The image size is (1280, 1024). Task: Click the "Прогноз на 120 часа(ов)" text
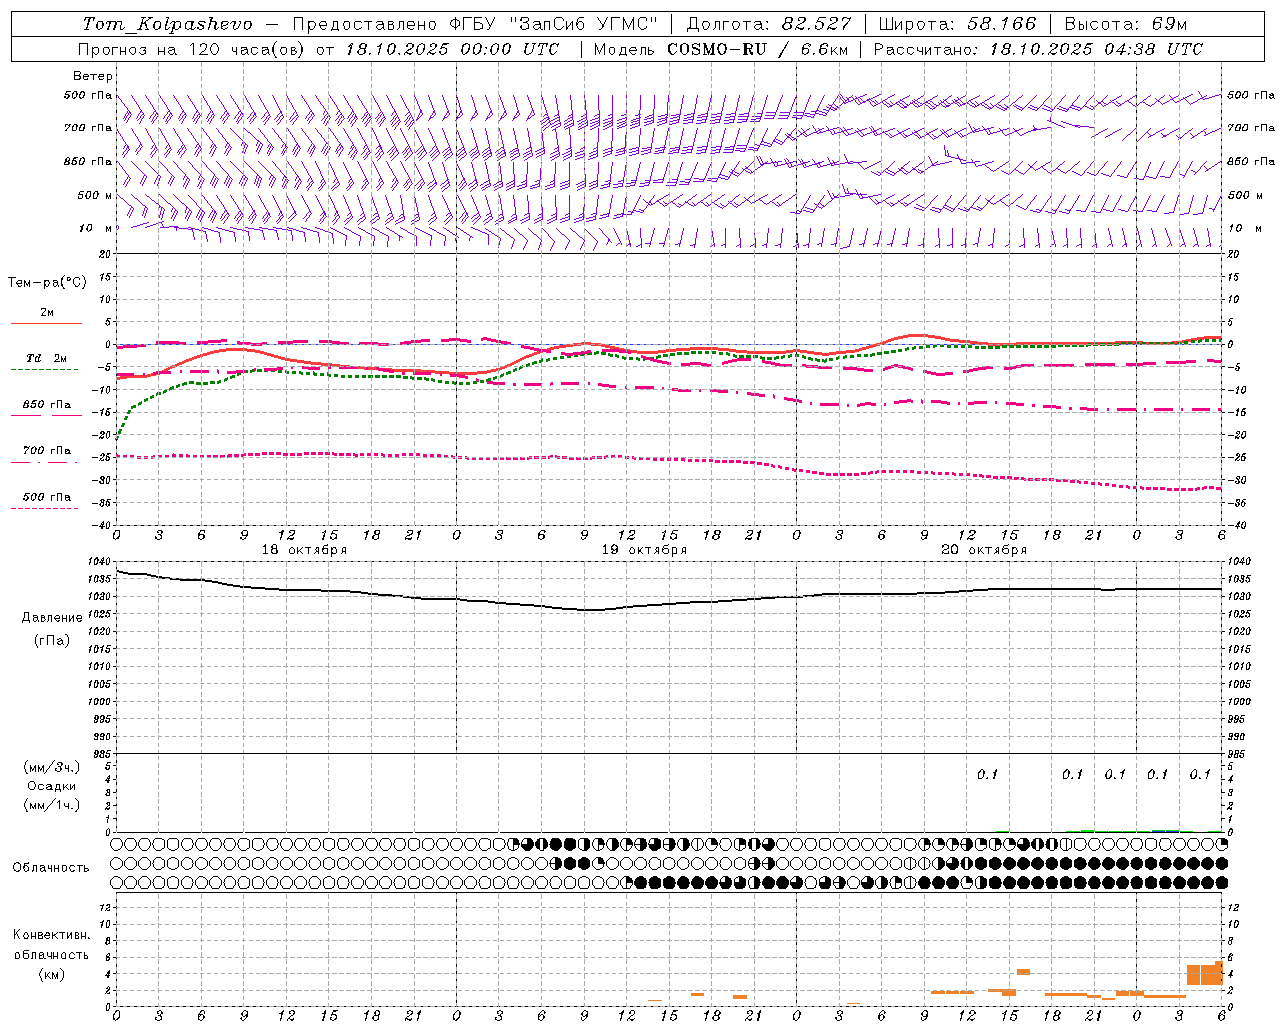click(192, 49)
